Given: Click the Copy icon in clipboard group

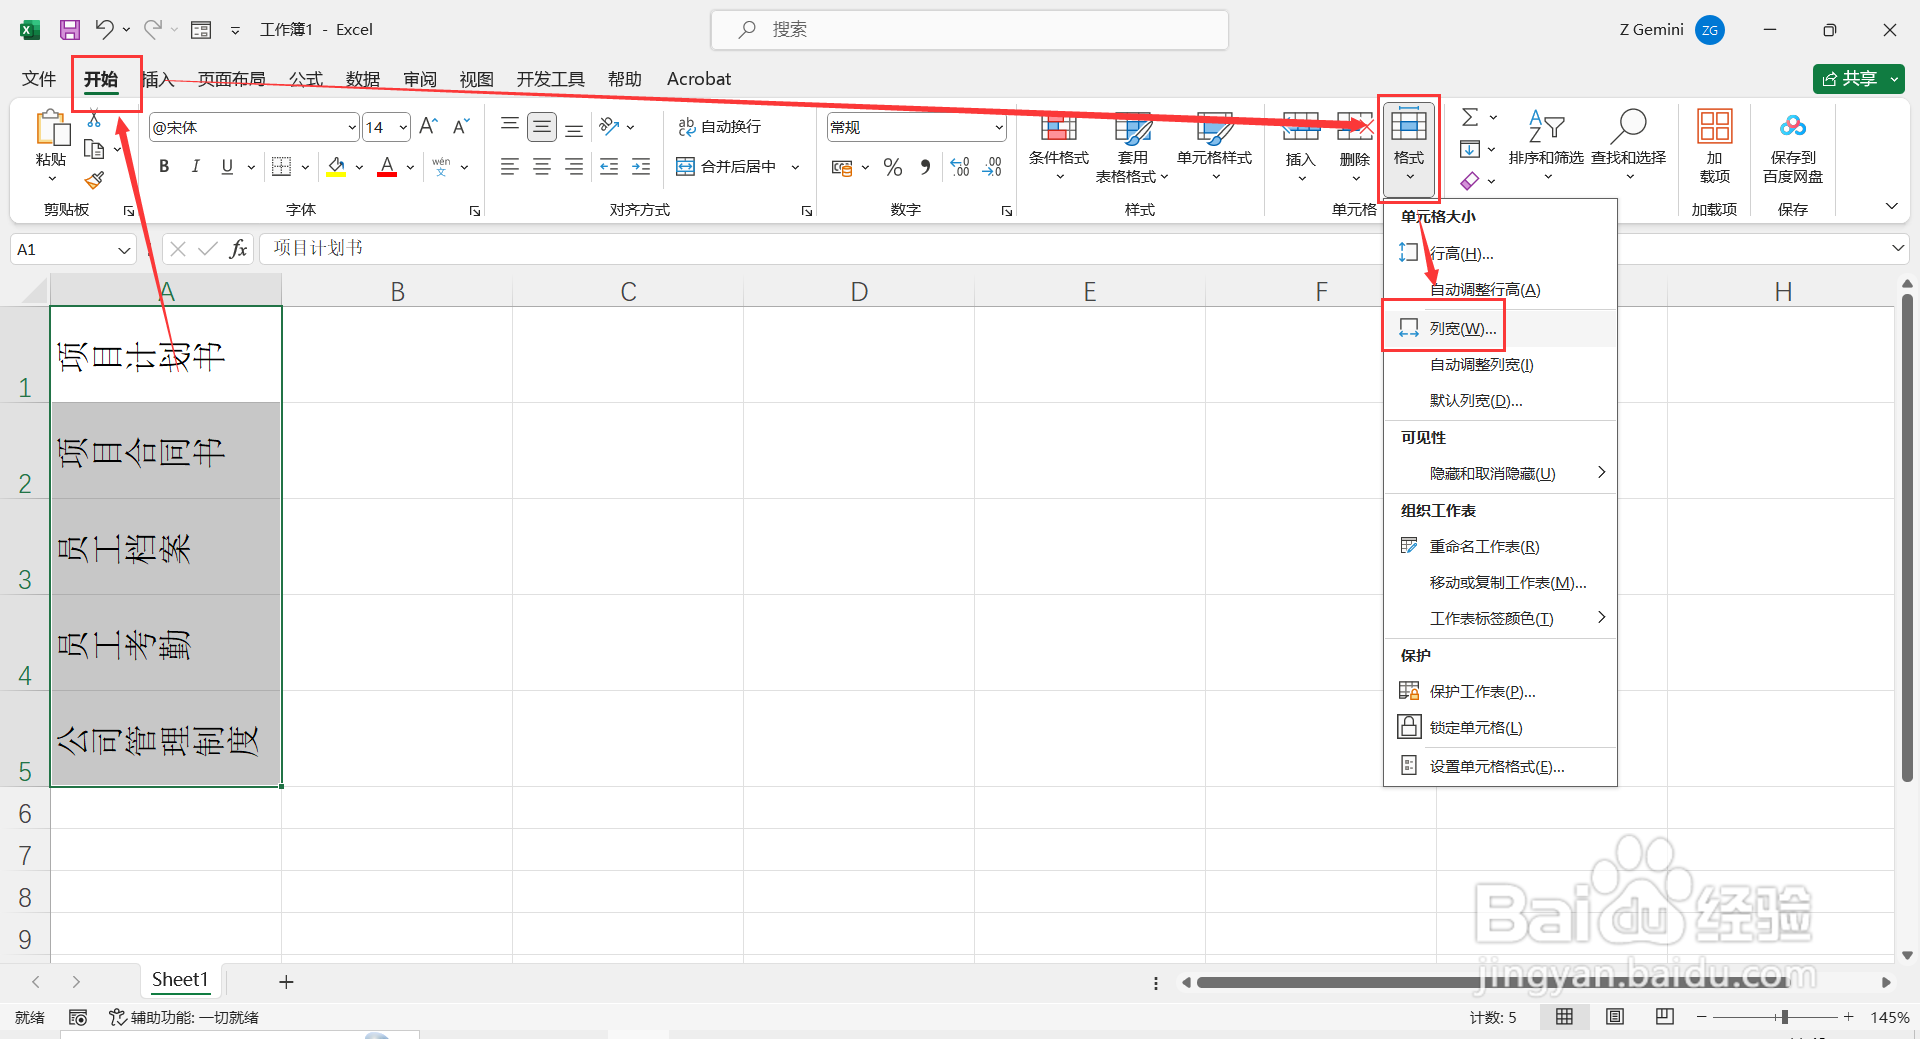Looking at the screenshot, I should (x=94, y=149).
